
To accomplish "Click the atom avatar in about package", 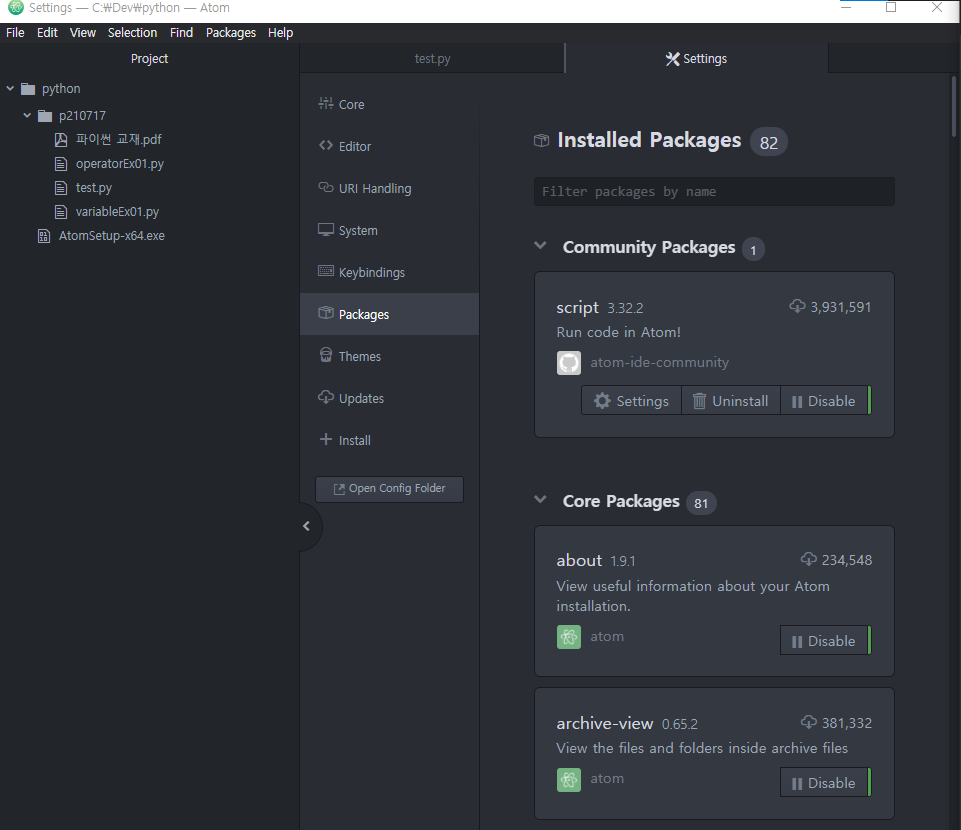I will pos(569,637).
